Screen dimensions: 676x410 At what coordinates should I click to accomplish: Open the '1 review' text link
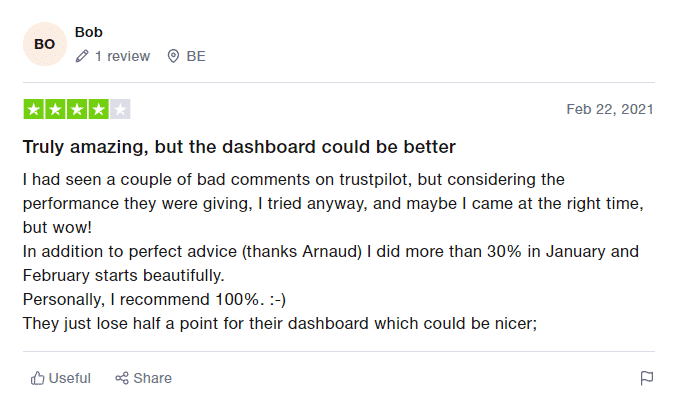(x=122, y=56)
